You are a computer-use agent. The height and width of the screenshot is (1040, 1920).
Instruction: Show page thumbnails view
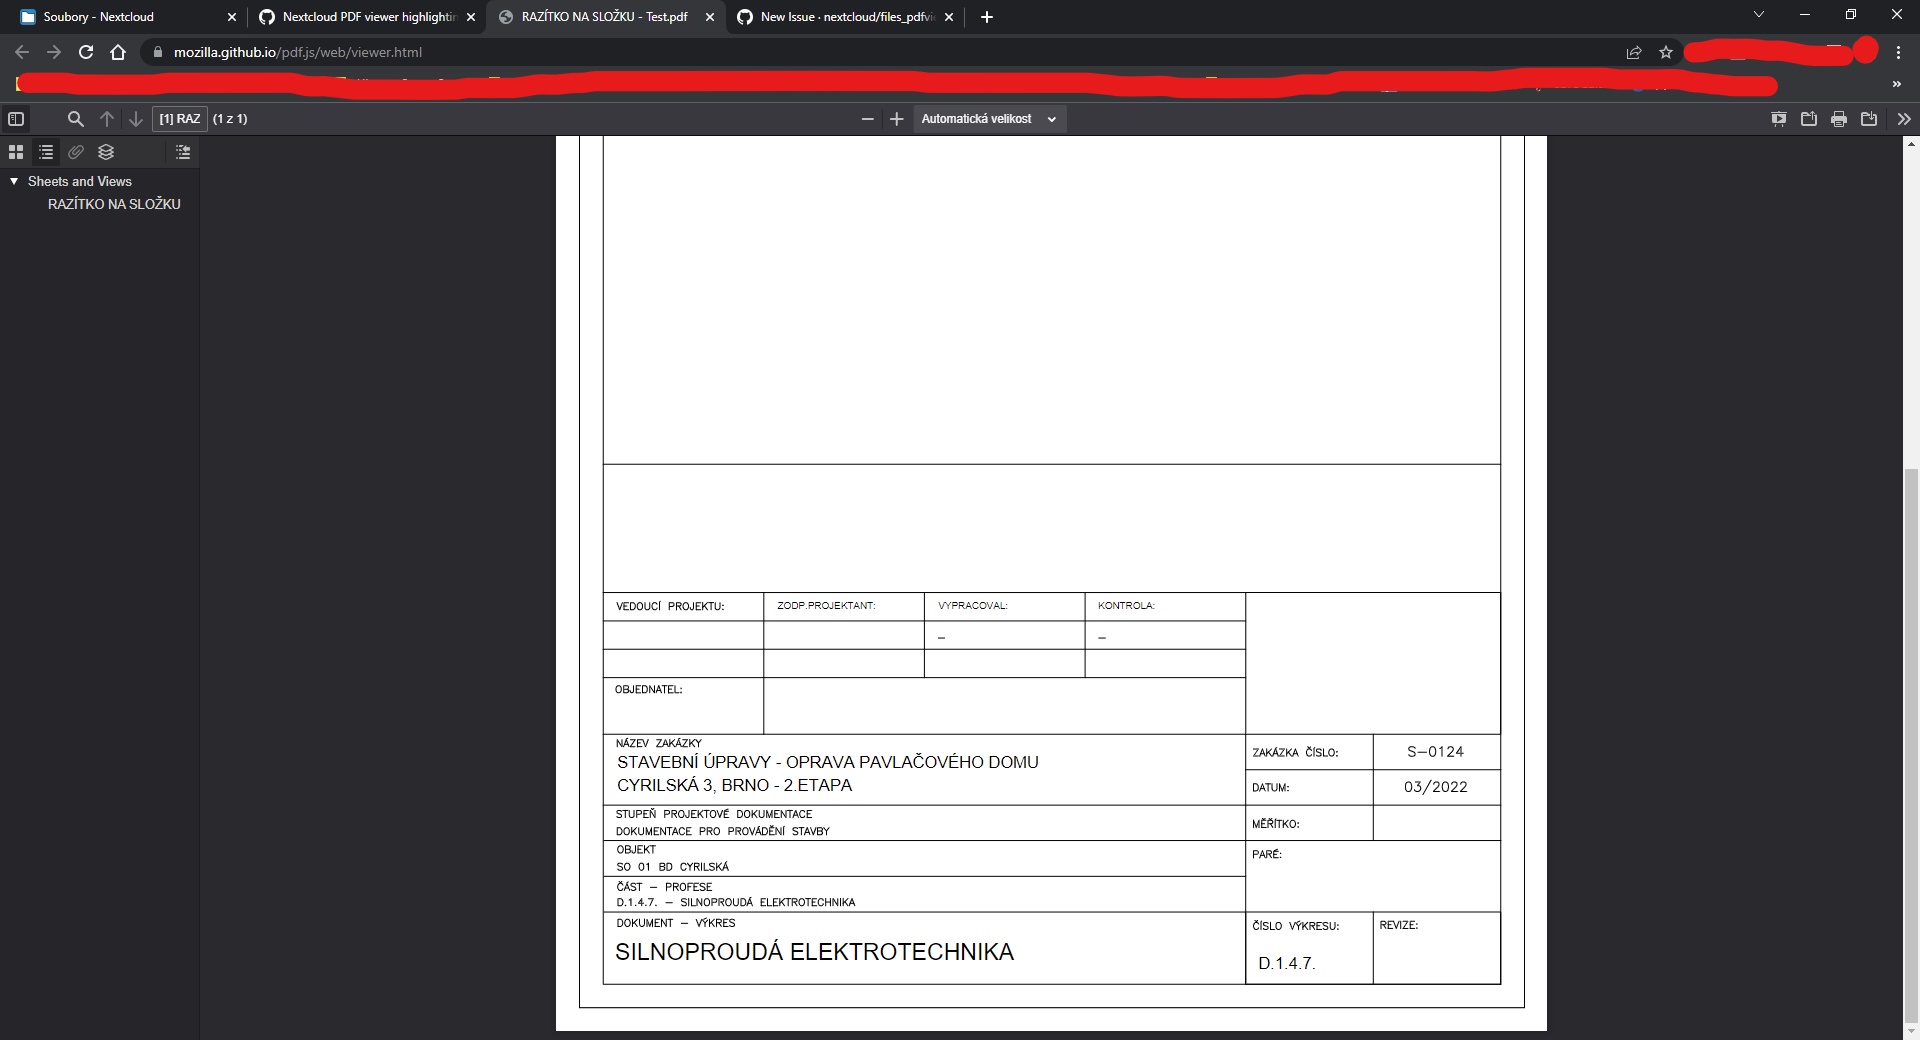[15, 152]
